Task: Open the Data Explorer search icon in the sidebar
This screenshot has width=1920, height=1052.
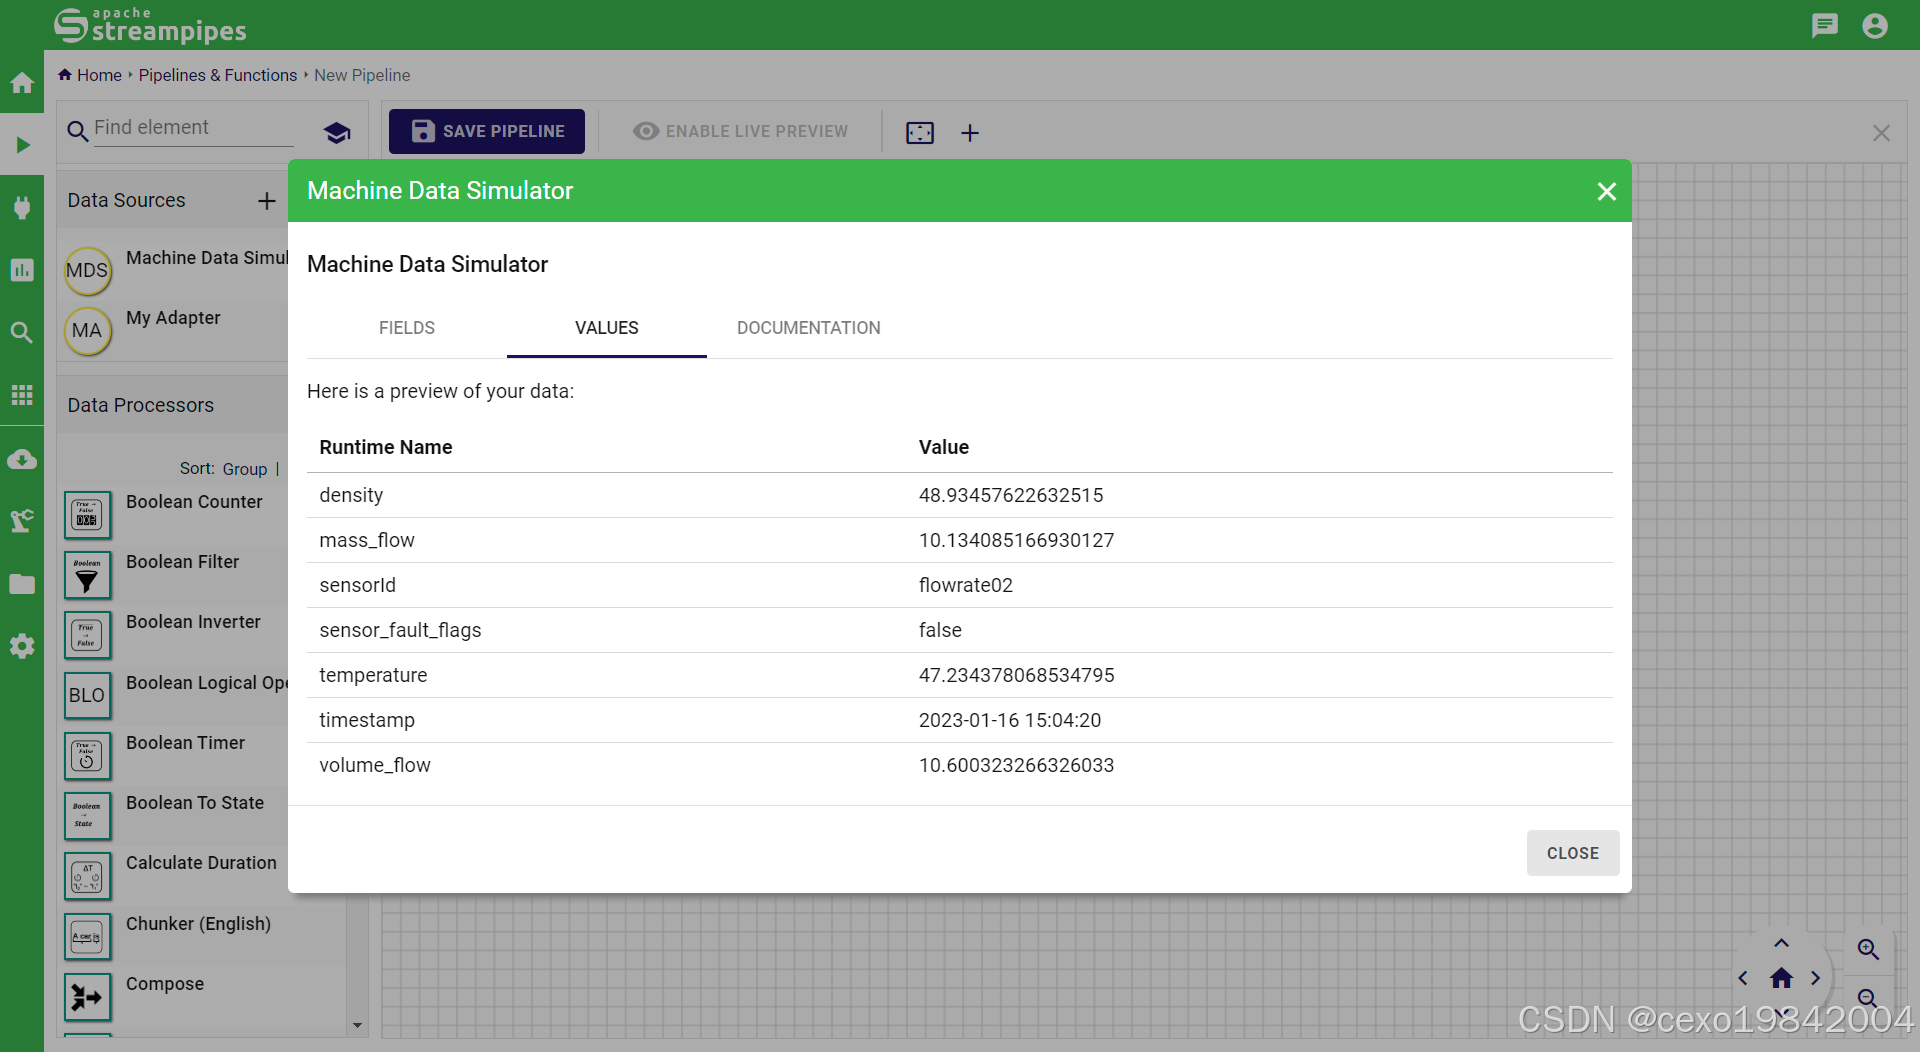Action: [x=22, y=332]
